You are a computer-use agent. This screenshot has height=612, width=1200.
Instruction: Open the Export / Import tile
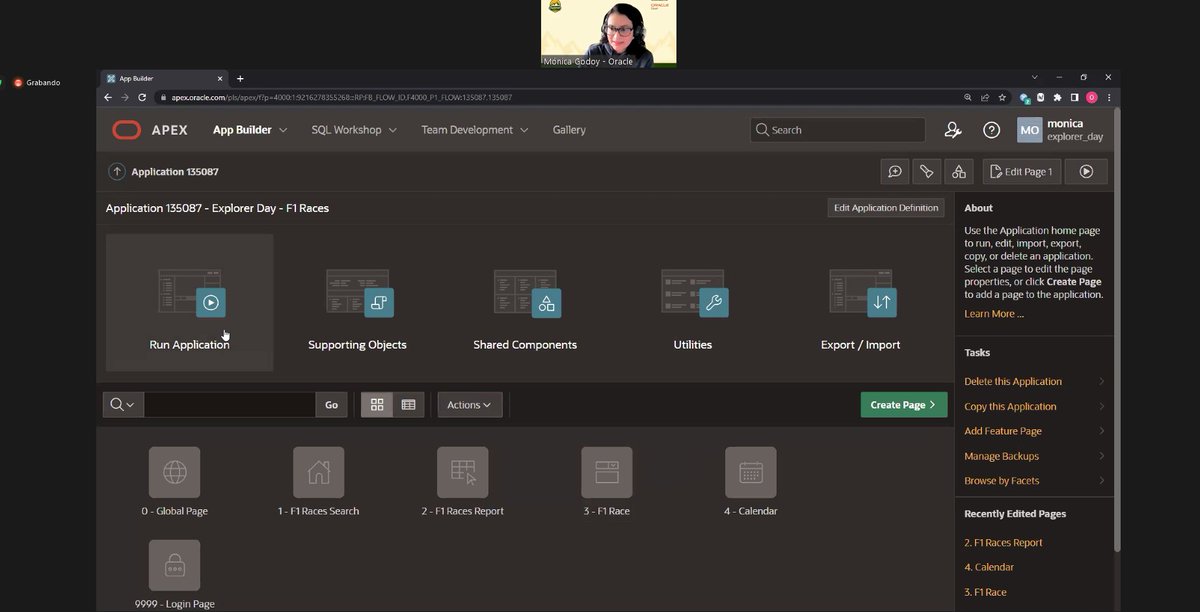pos(860,303)
